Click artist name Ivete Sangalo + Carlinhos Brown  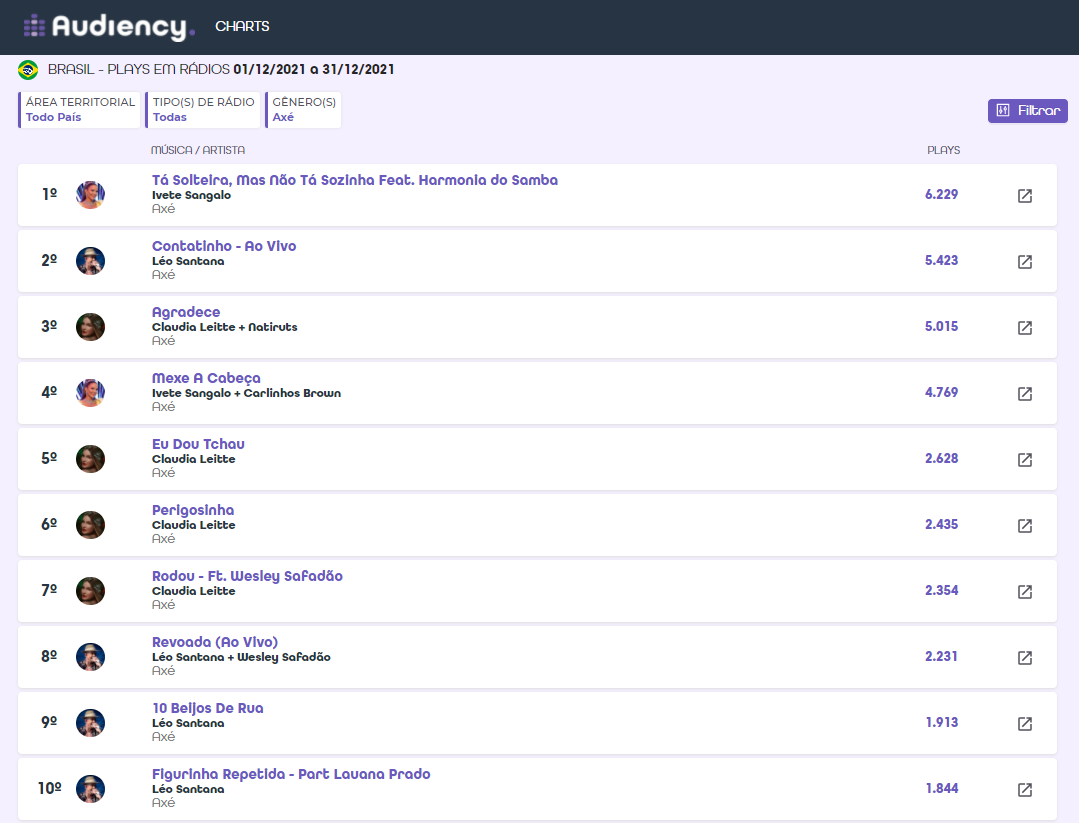click(246, 393)
